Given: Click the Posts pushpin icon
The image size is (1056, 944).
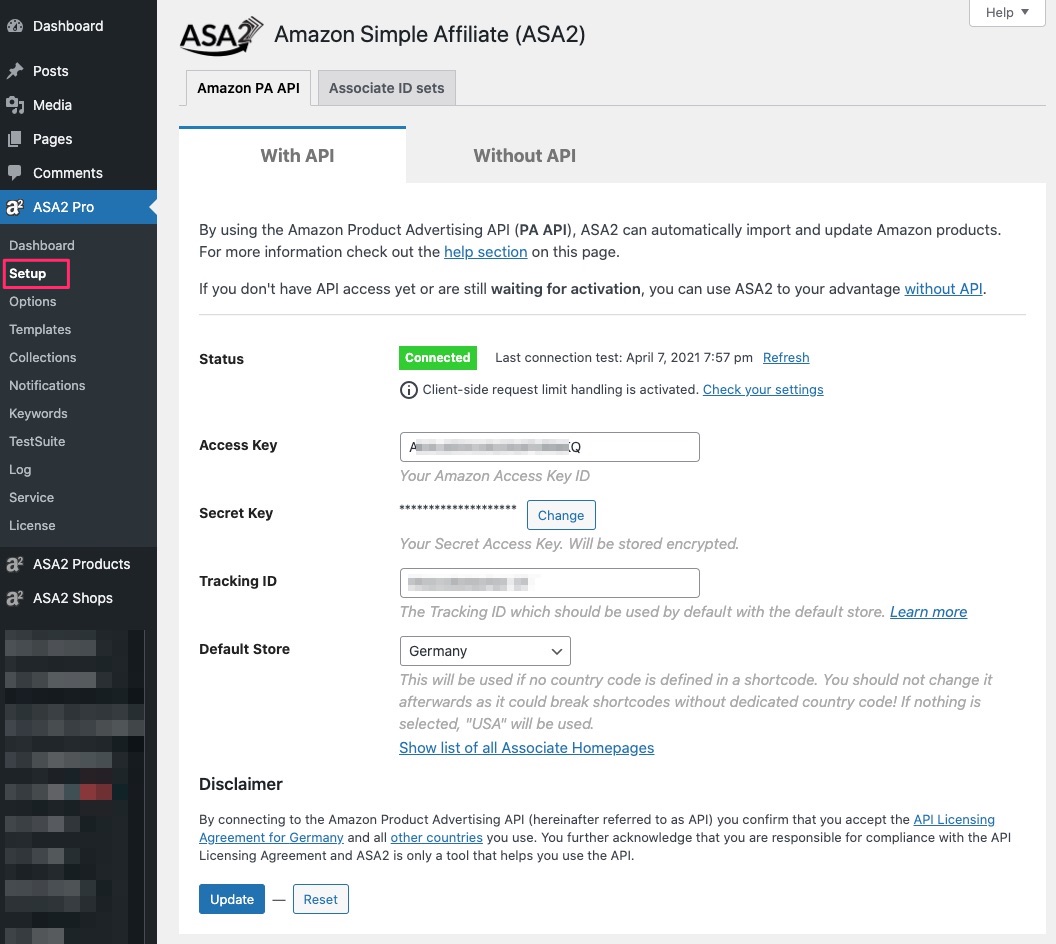Looking at the screenshot, I should [x=18, y=71].
